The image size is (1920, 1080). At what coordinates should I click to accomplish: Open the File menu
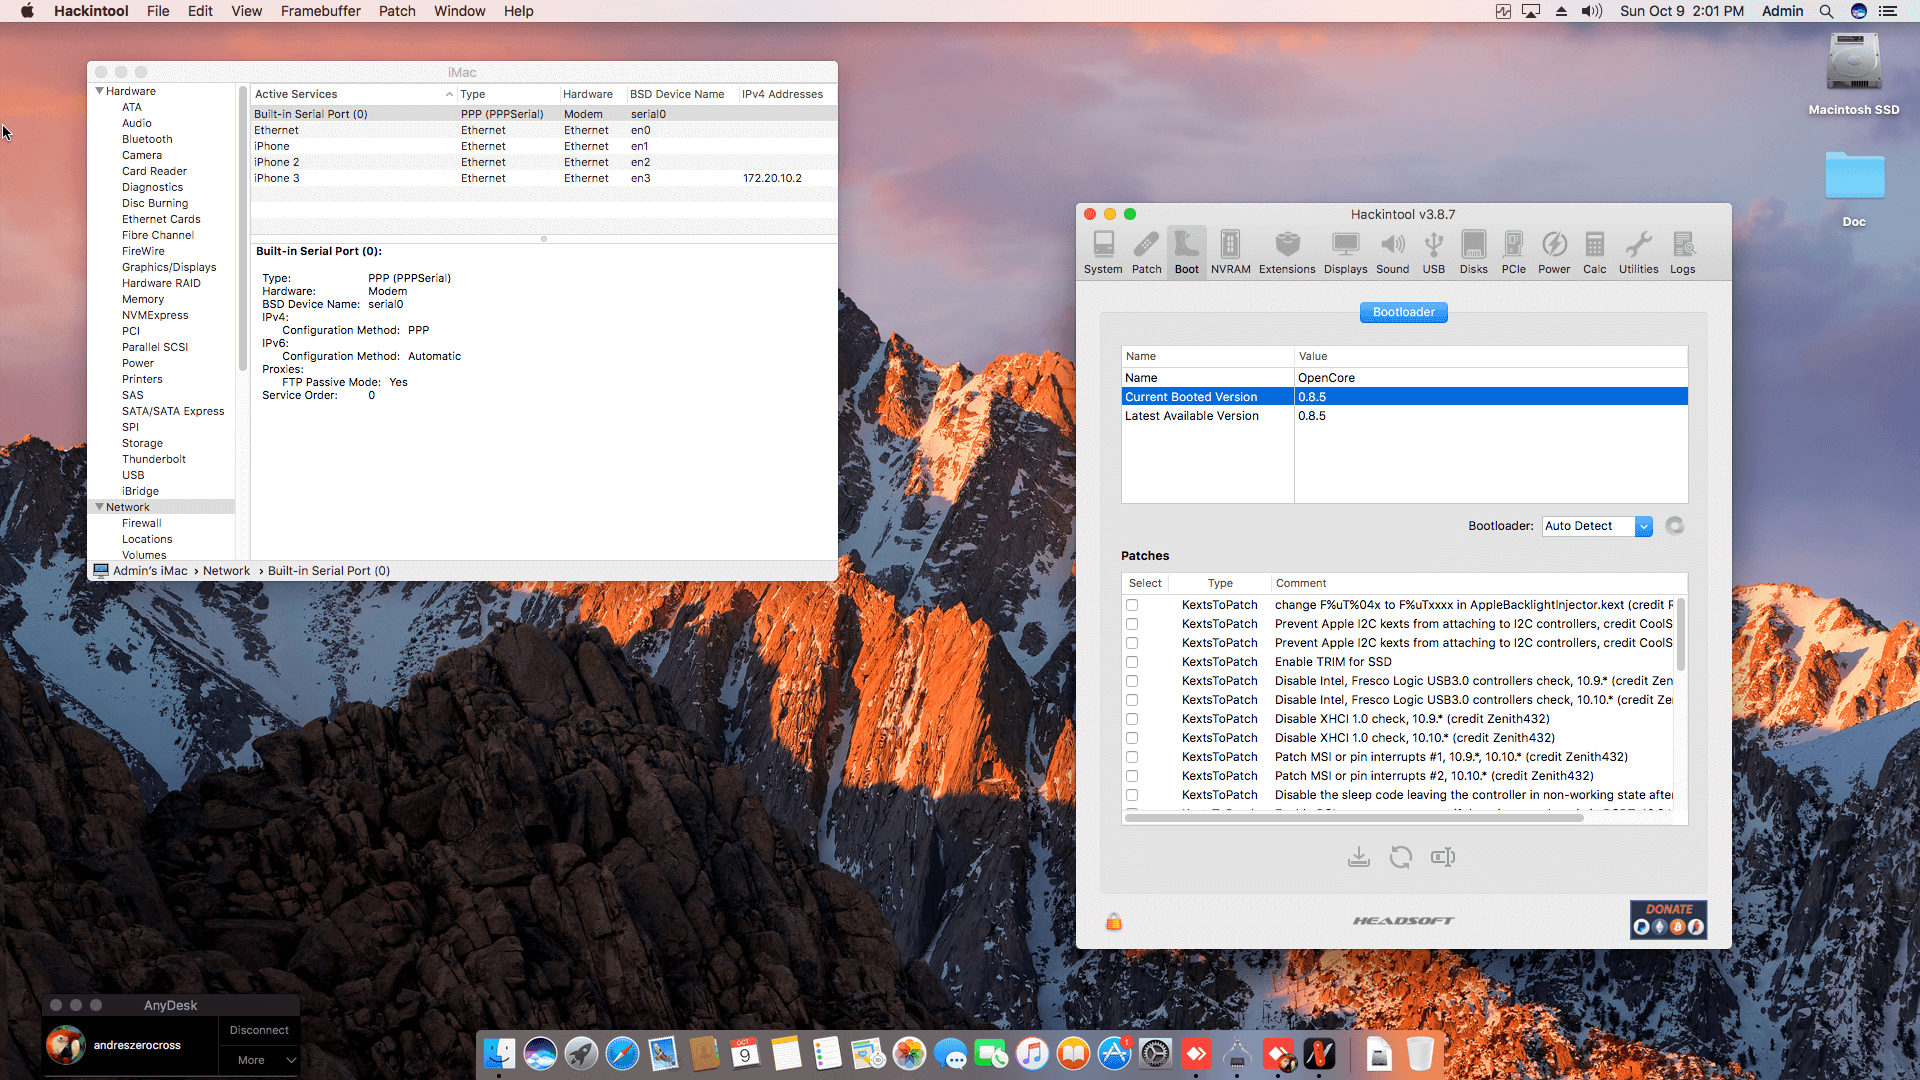(x=158, y=11)
